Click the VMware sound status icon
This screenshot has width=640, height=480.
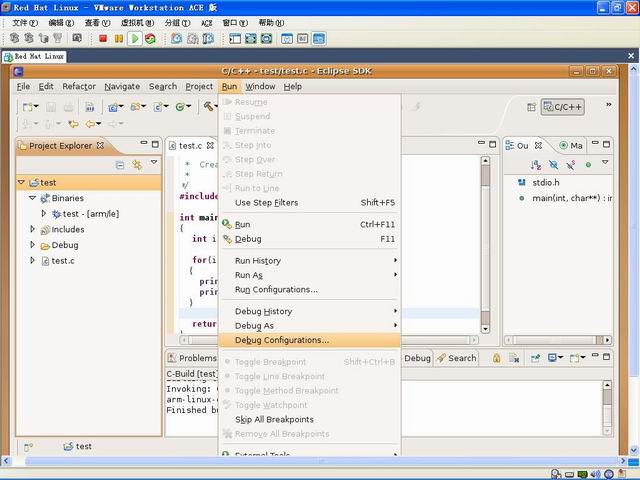pyautogui.click(x=595, y=474)
